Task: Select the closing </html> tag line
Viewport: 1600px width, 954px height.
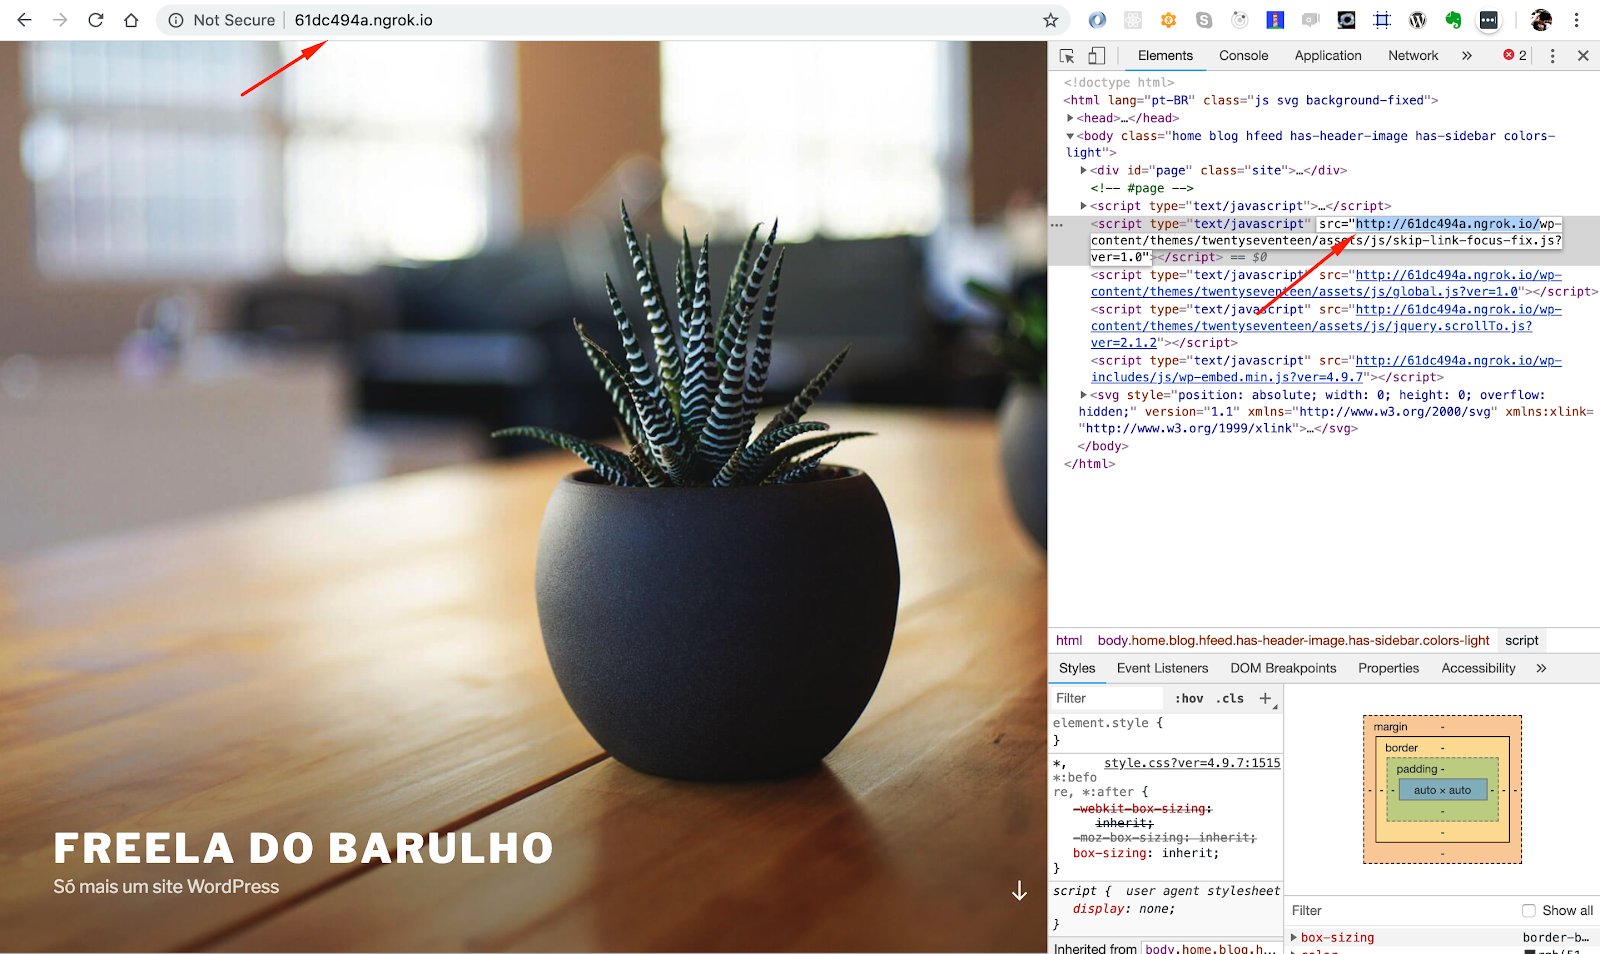Action: coord(1090,464)
